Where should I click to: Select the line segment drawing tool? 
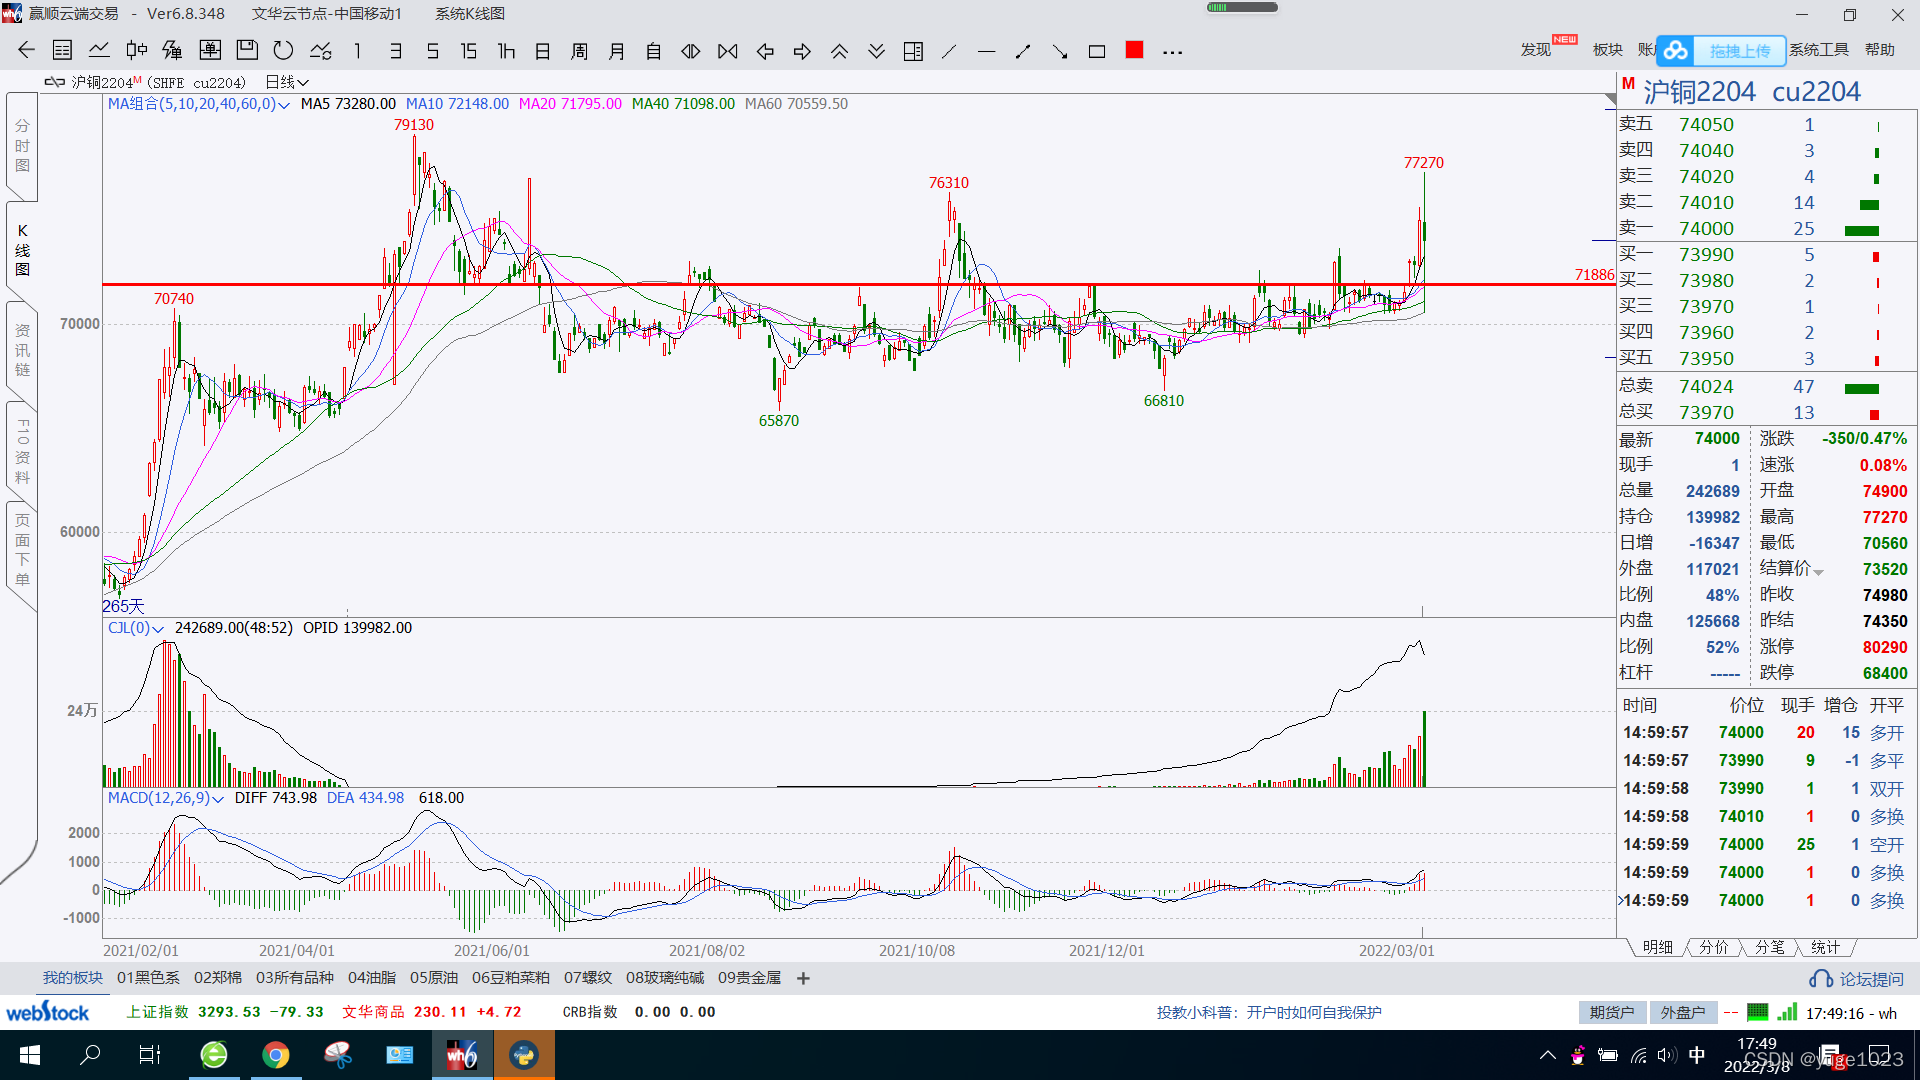(1023, 51)
